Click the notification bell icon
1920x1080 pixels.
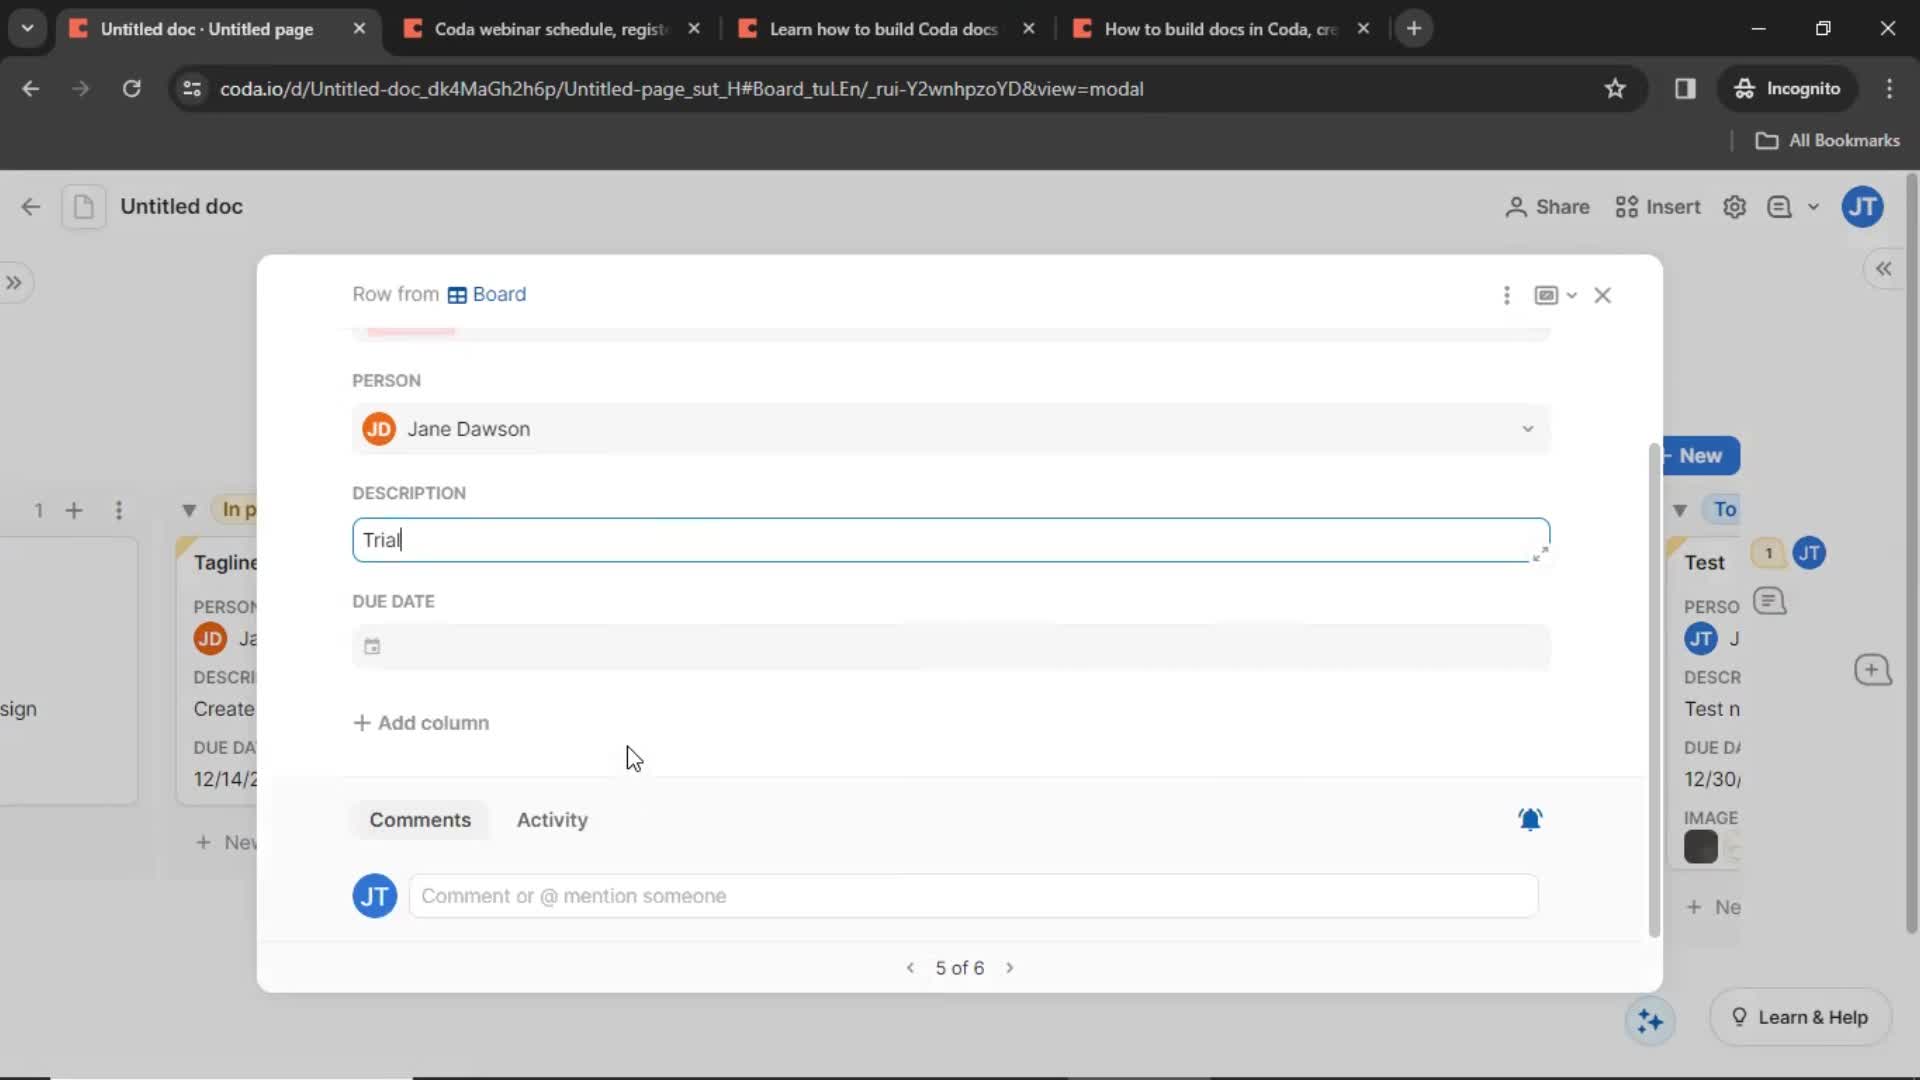click(1532, 819)
